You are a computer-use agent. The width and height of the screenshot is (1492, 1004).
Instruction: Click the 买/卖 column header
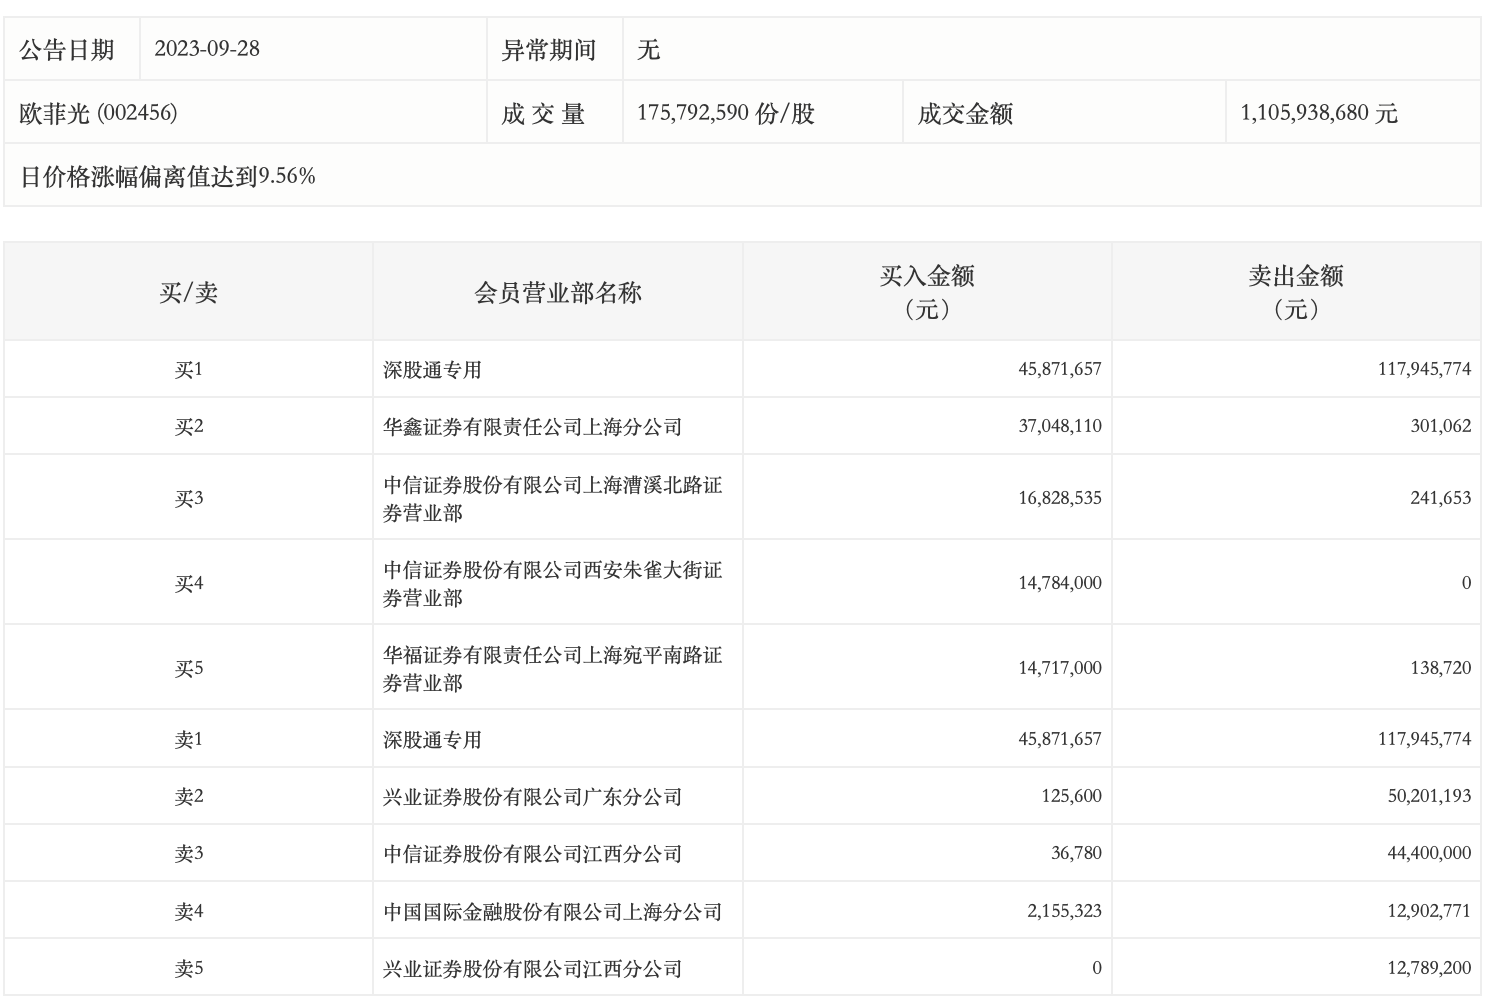click(188, 293)
